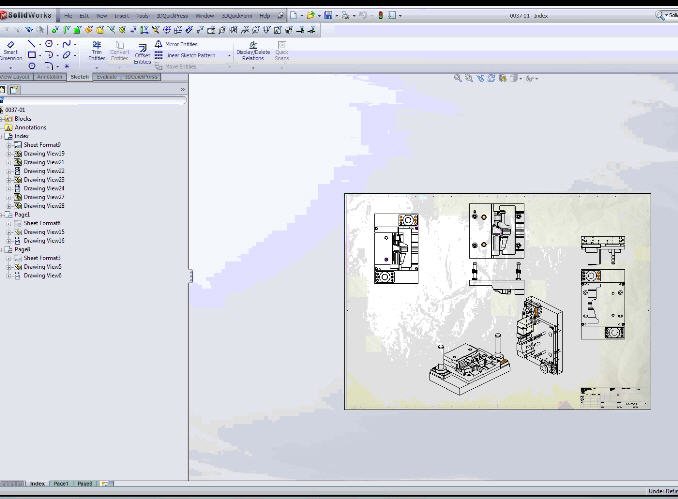This screenshot has height=499, width=678.
Task: Click the FeatureManager panel splitter handle
Action: [x=191, y=276]
